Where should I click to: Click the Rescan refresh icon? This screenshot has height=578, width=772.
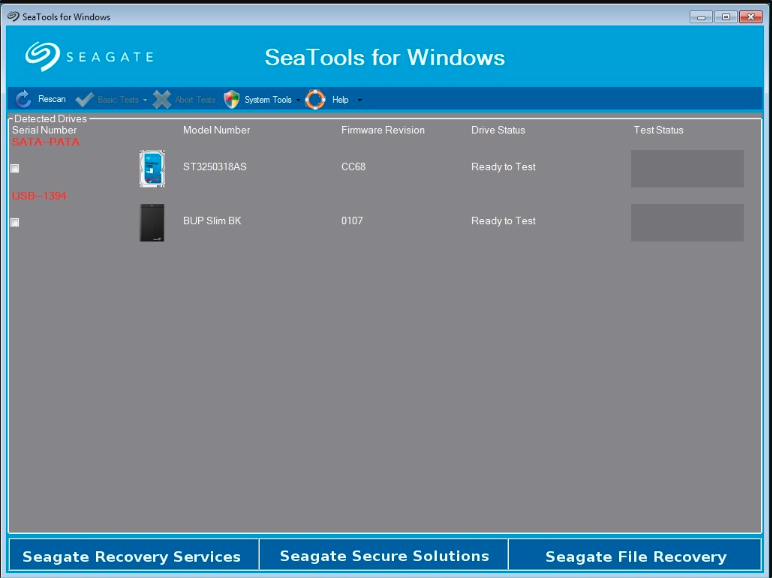24,100
